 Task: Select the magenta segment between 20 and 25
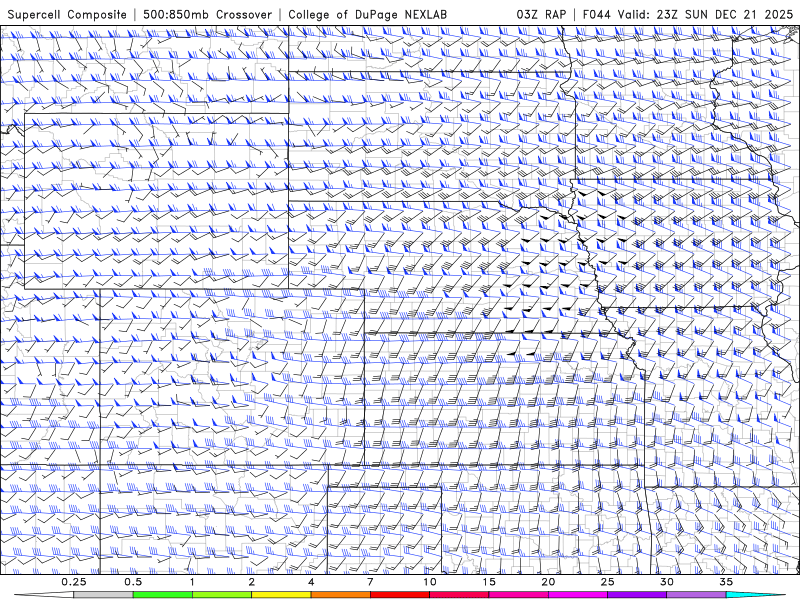pyautogui.click(x=578, y=595)
